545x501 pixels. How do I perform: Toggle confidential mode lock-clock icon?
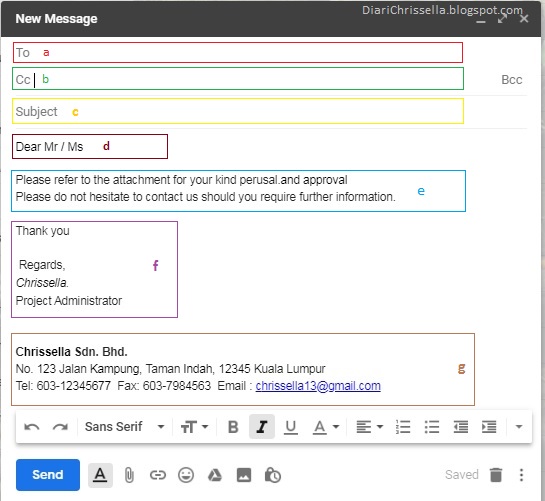(x=273, y=475)
